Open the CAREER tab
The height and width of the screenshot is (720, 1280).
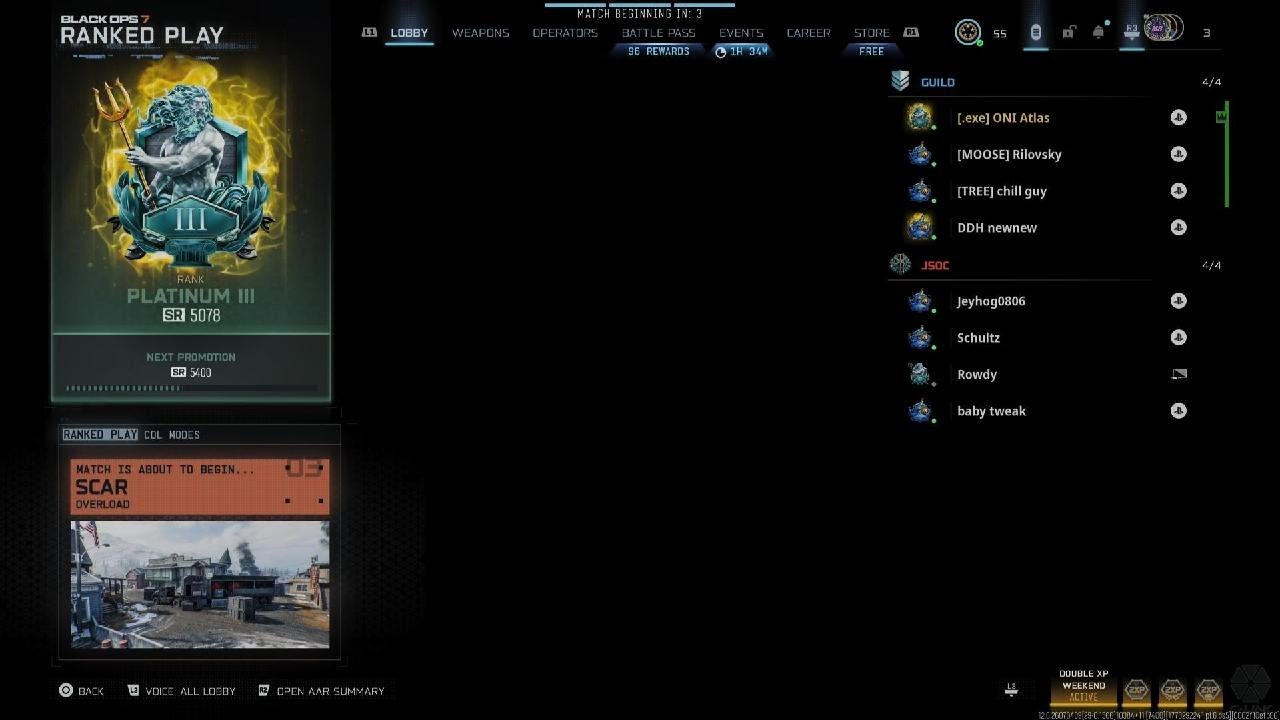pos(808,33)
